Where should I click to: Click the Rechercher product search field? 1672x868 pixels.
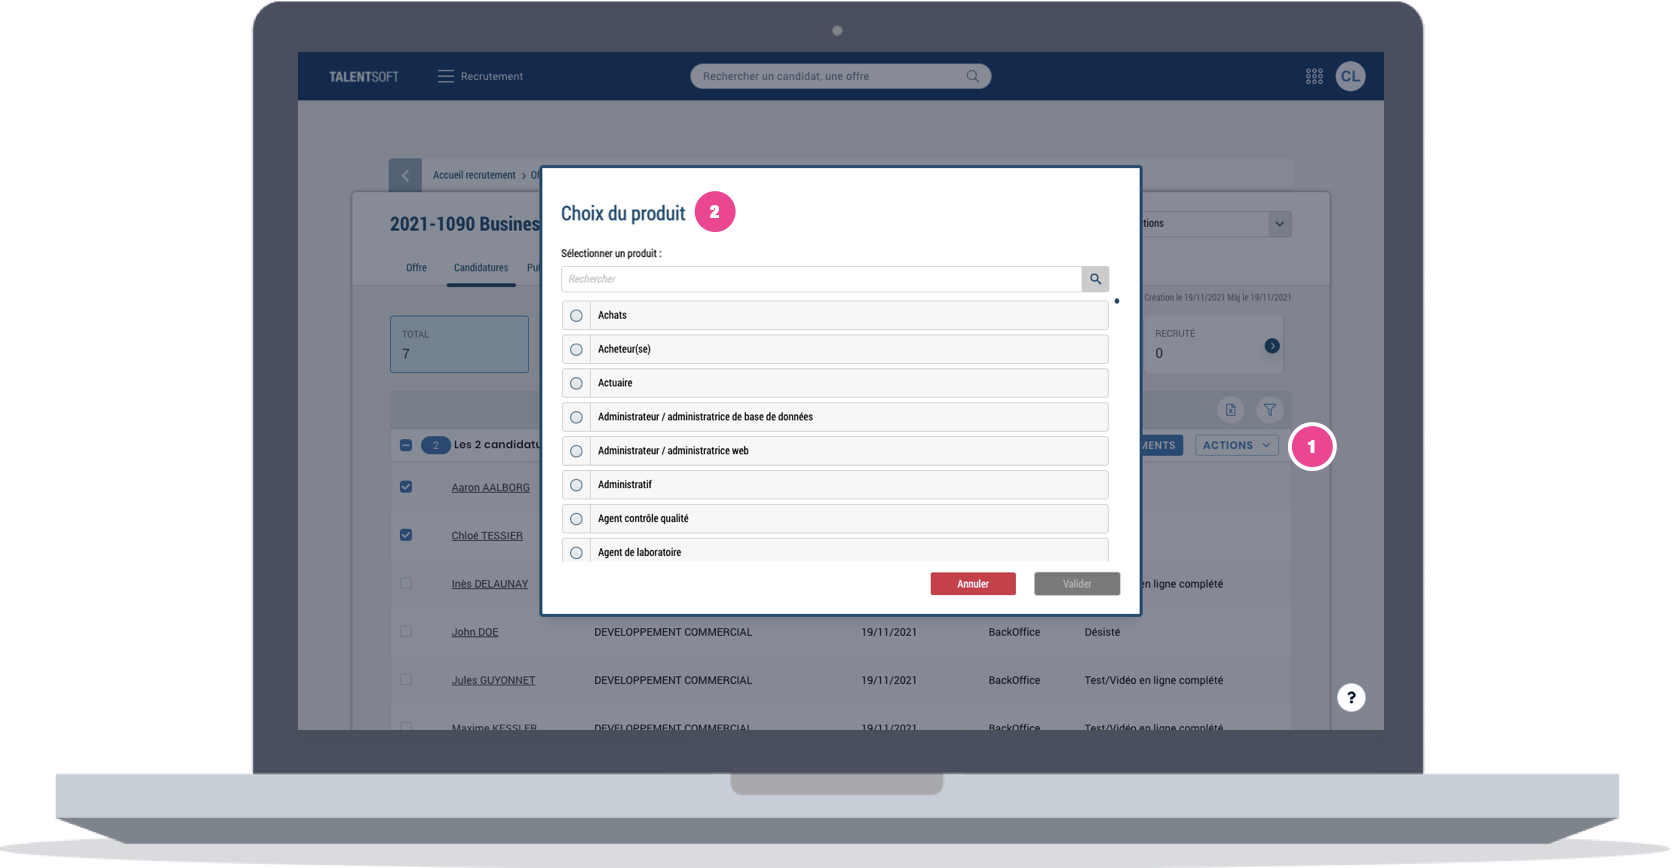tap(820, 279)
